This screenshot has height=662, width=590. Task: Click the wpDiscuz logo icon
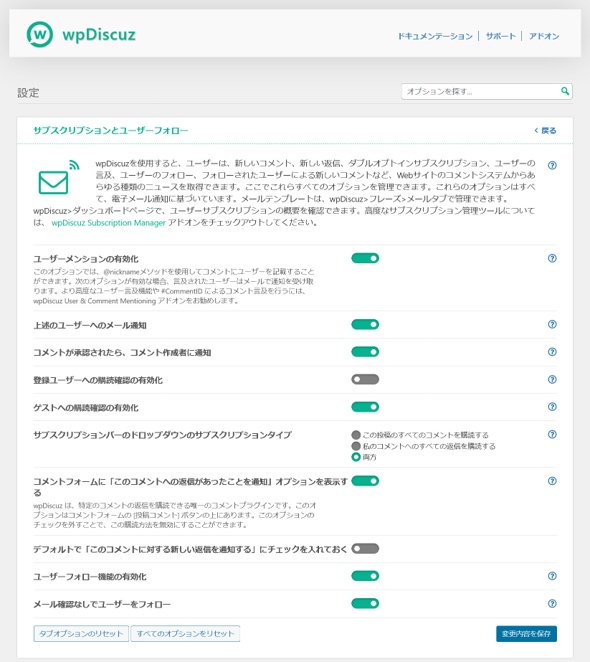point(40,34)
